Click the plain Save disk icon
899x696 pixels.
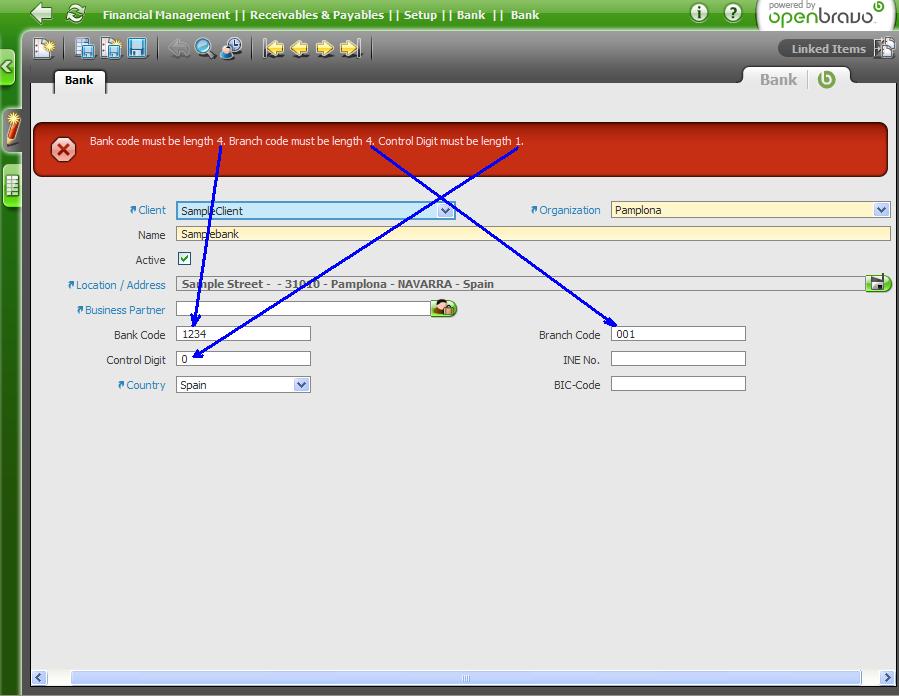click(137, 48)
